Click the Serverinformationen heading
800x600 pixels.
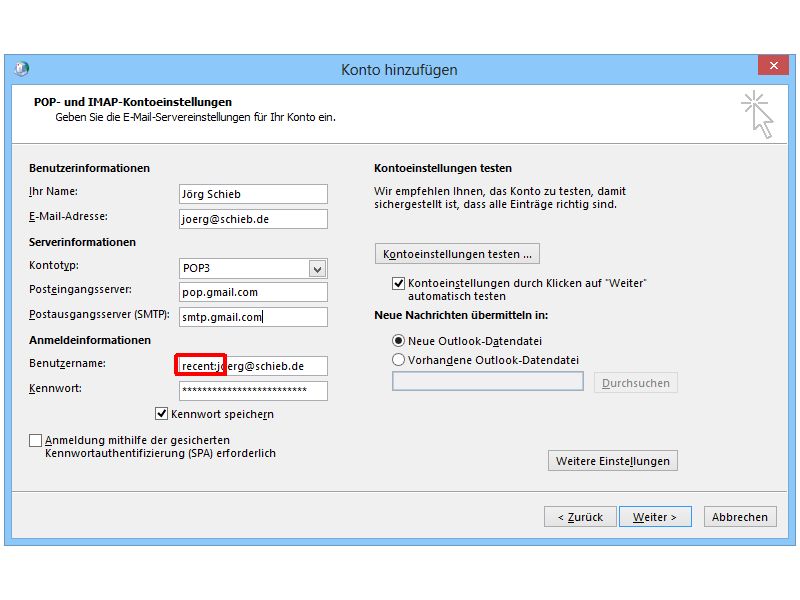[x=82, y=242]
